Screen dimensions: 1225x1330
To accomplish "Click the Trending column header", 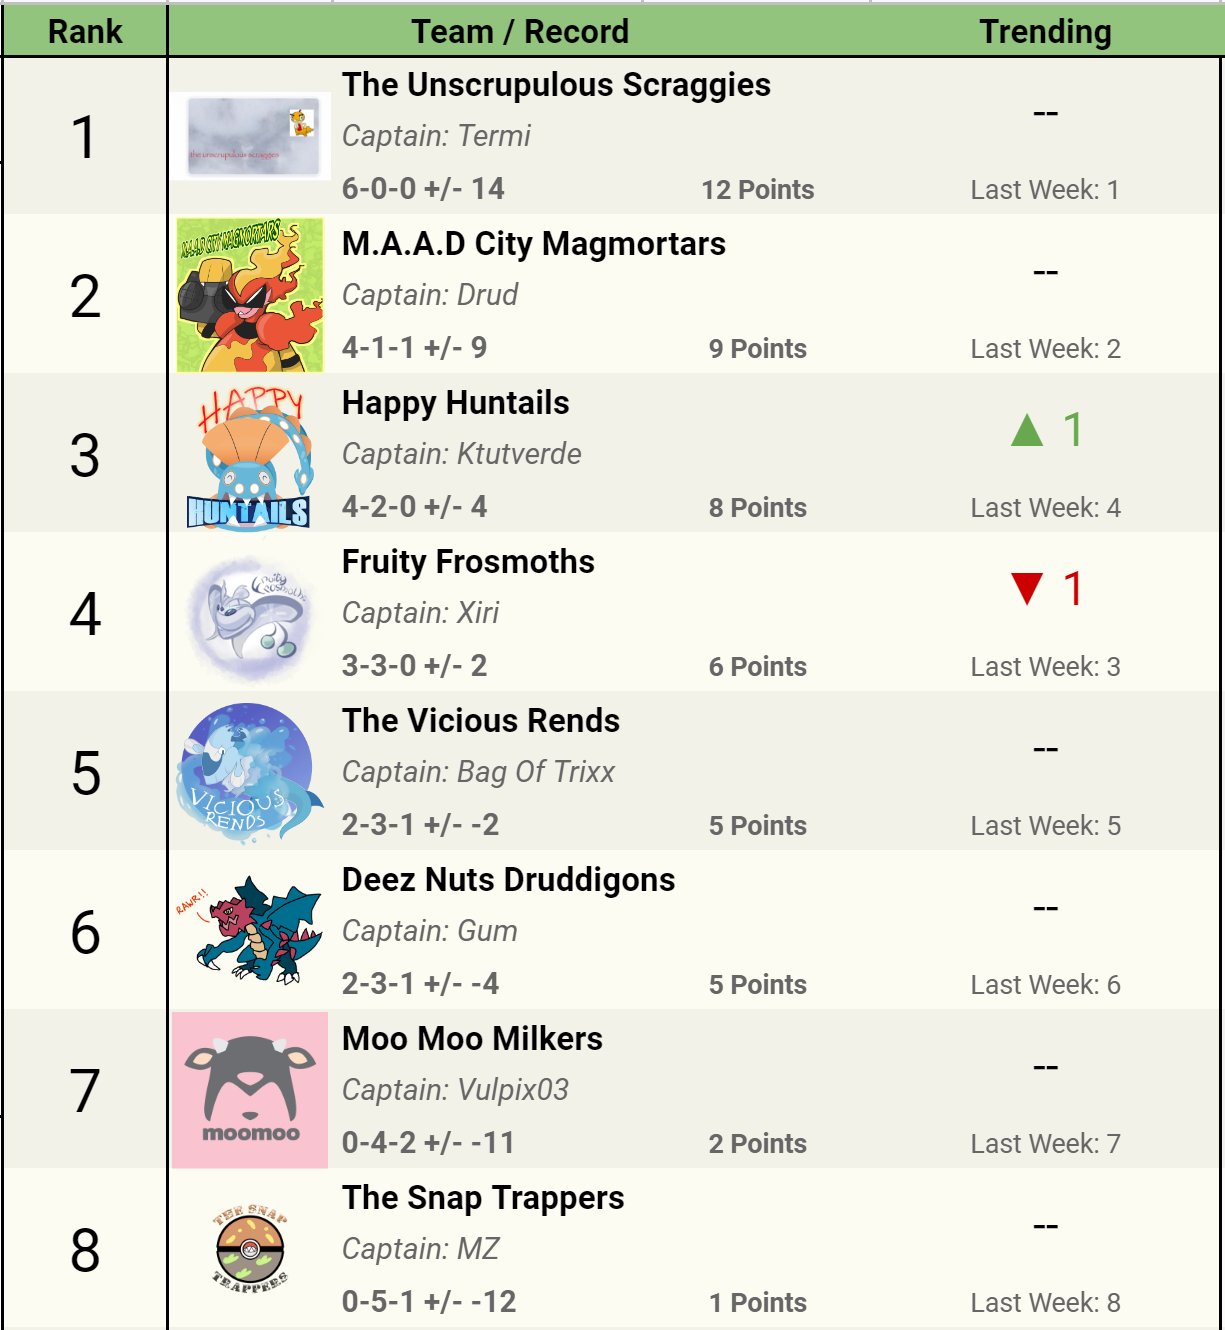I will [x=1045, y=31].
